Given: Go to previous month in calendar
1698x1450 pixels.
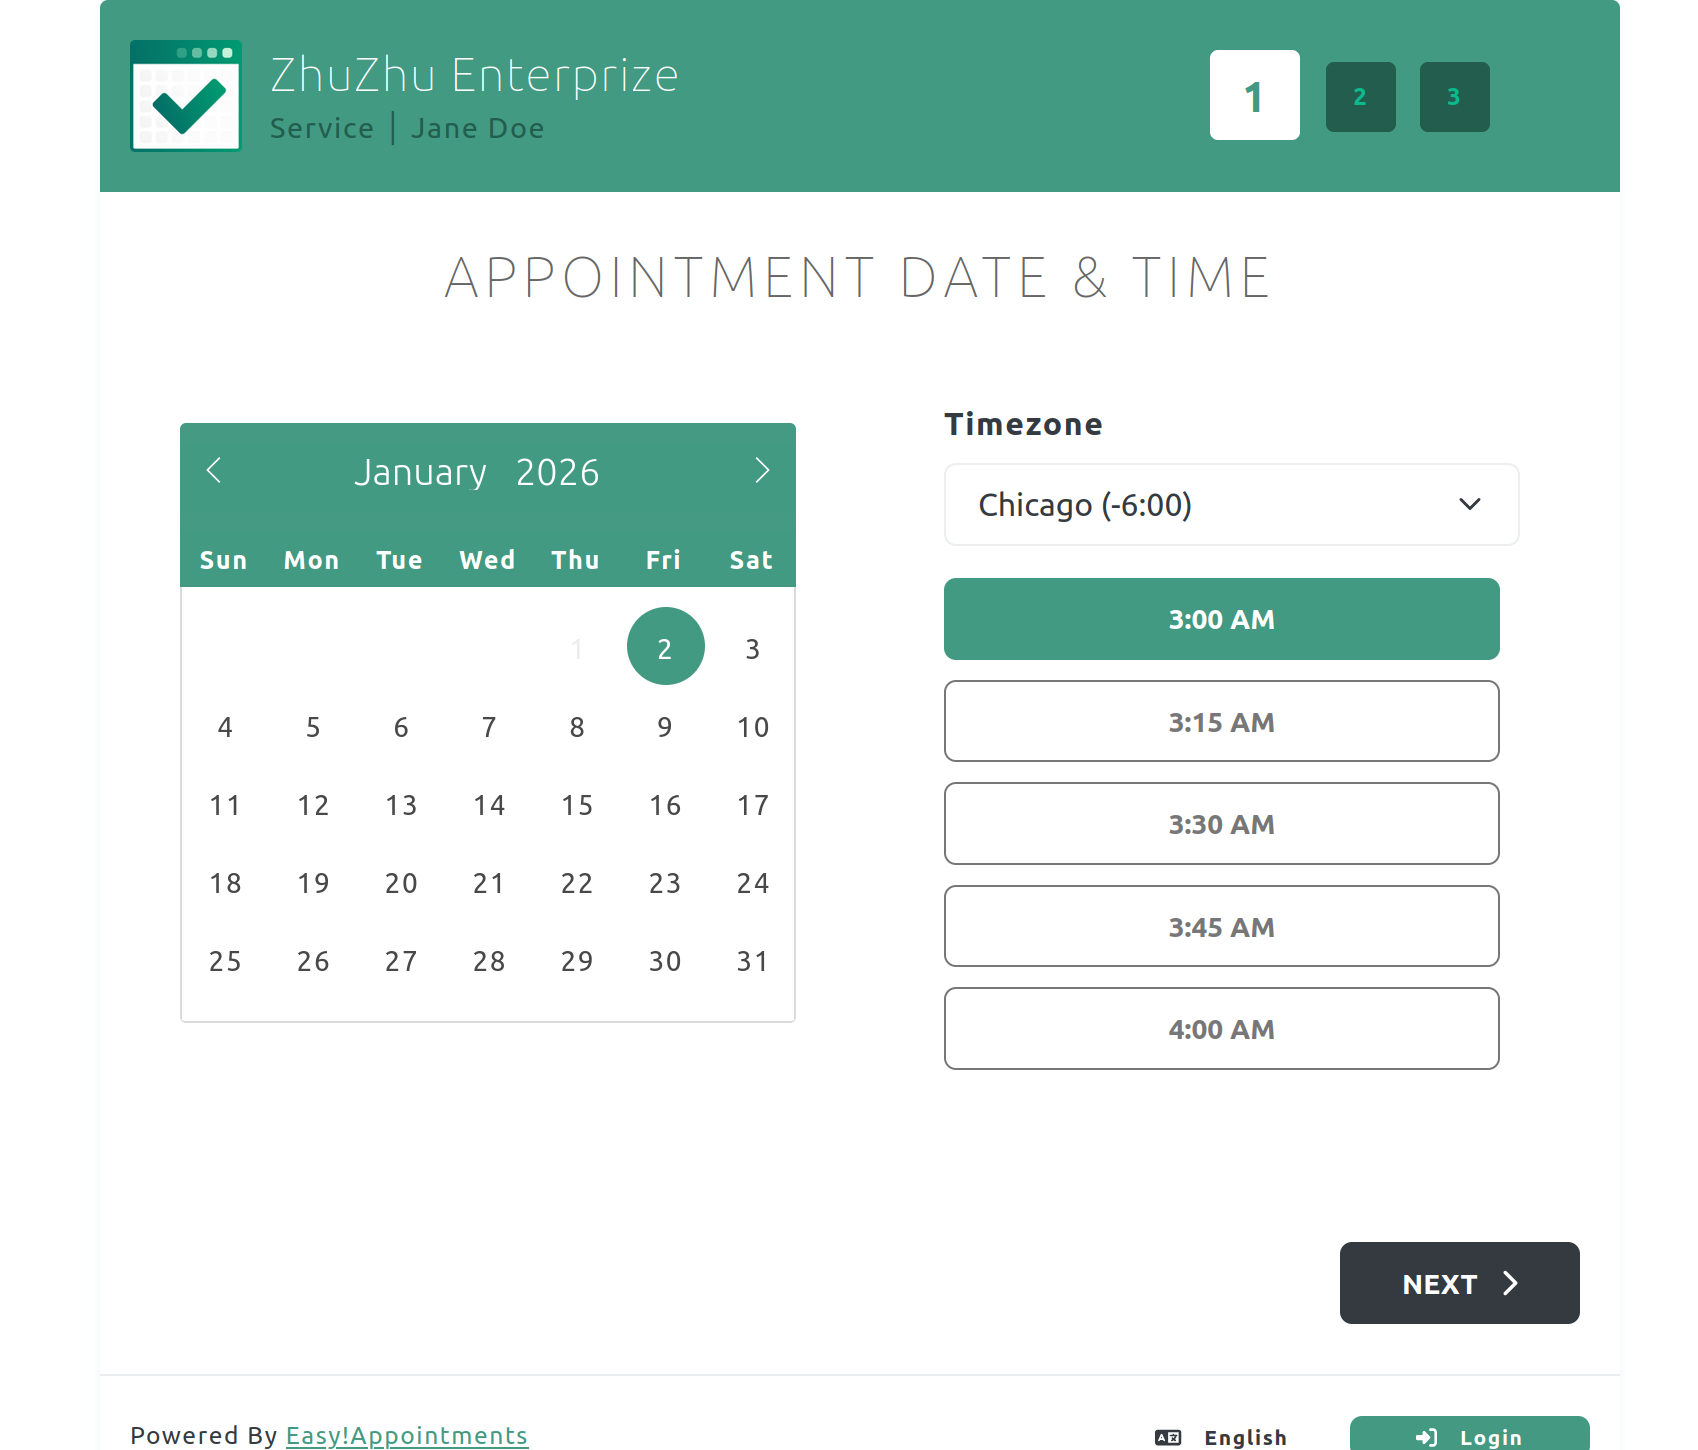Looking at the screenshot, I should (x=213, y=470).
